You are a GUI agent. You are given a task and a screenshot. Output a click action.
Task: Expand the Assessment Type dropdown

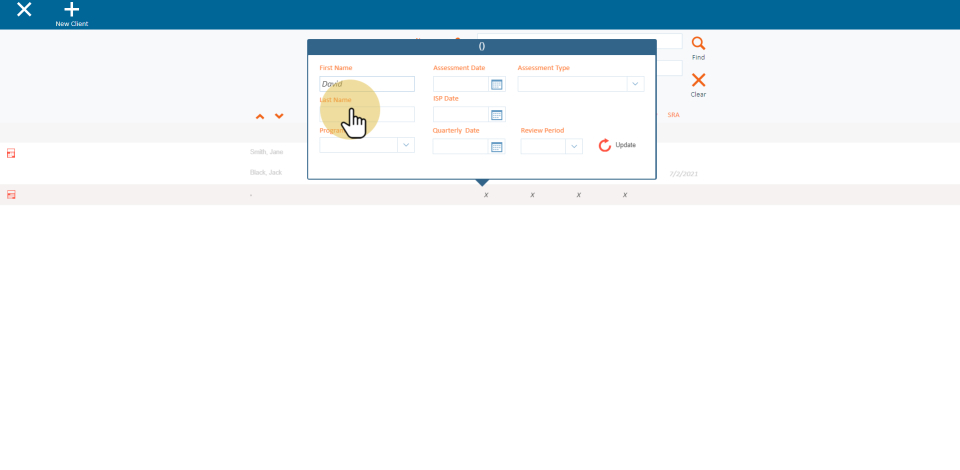pyautogui.click(x=635, y=84)
